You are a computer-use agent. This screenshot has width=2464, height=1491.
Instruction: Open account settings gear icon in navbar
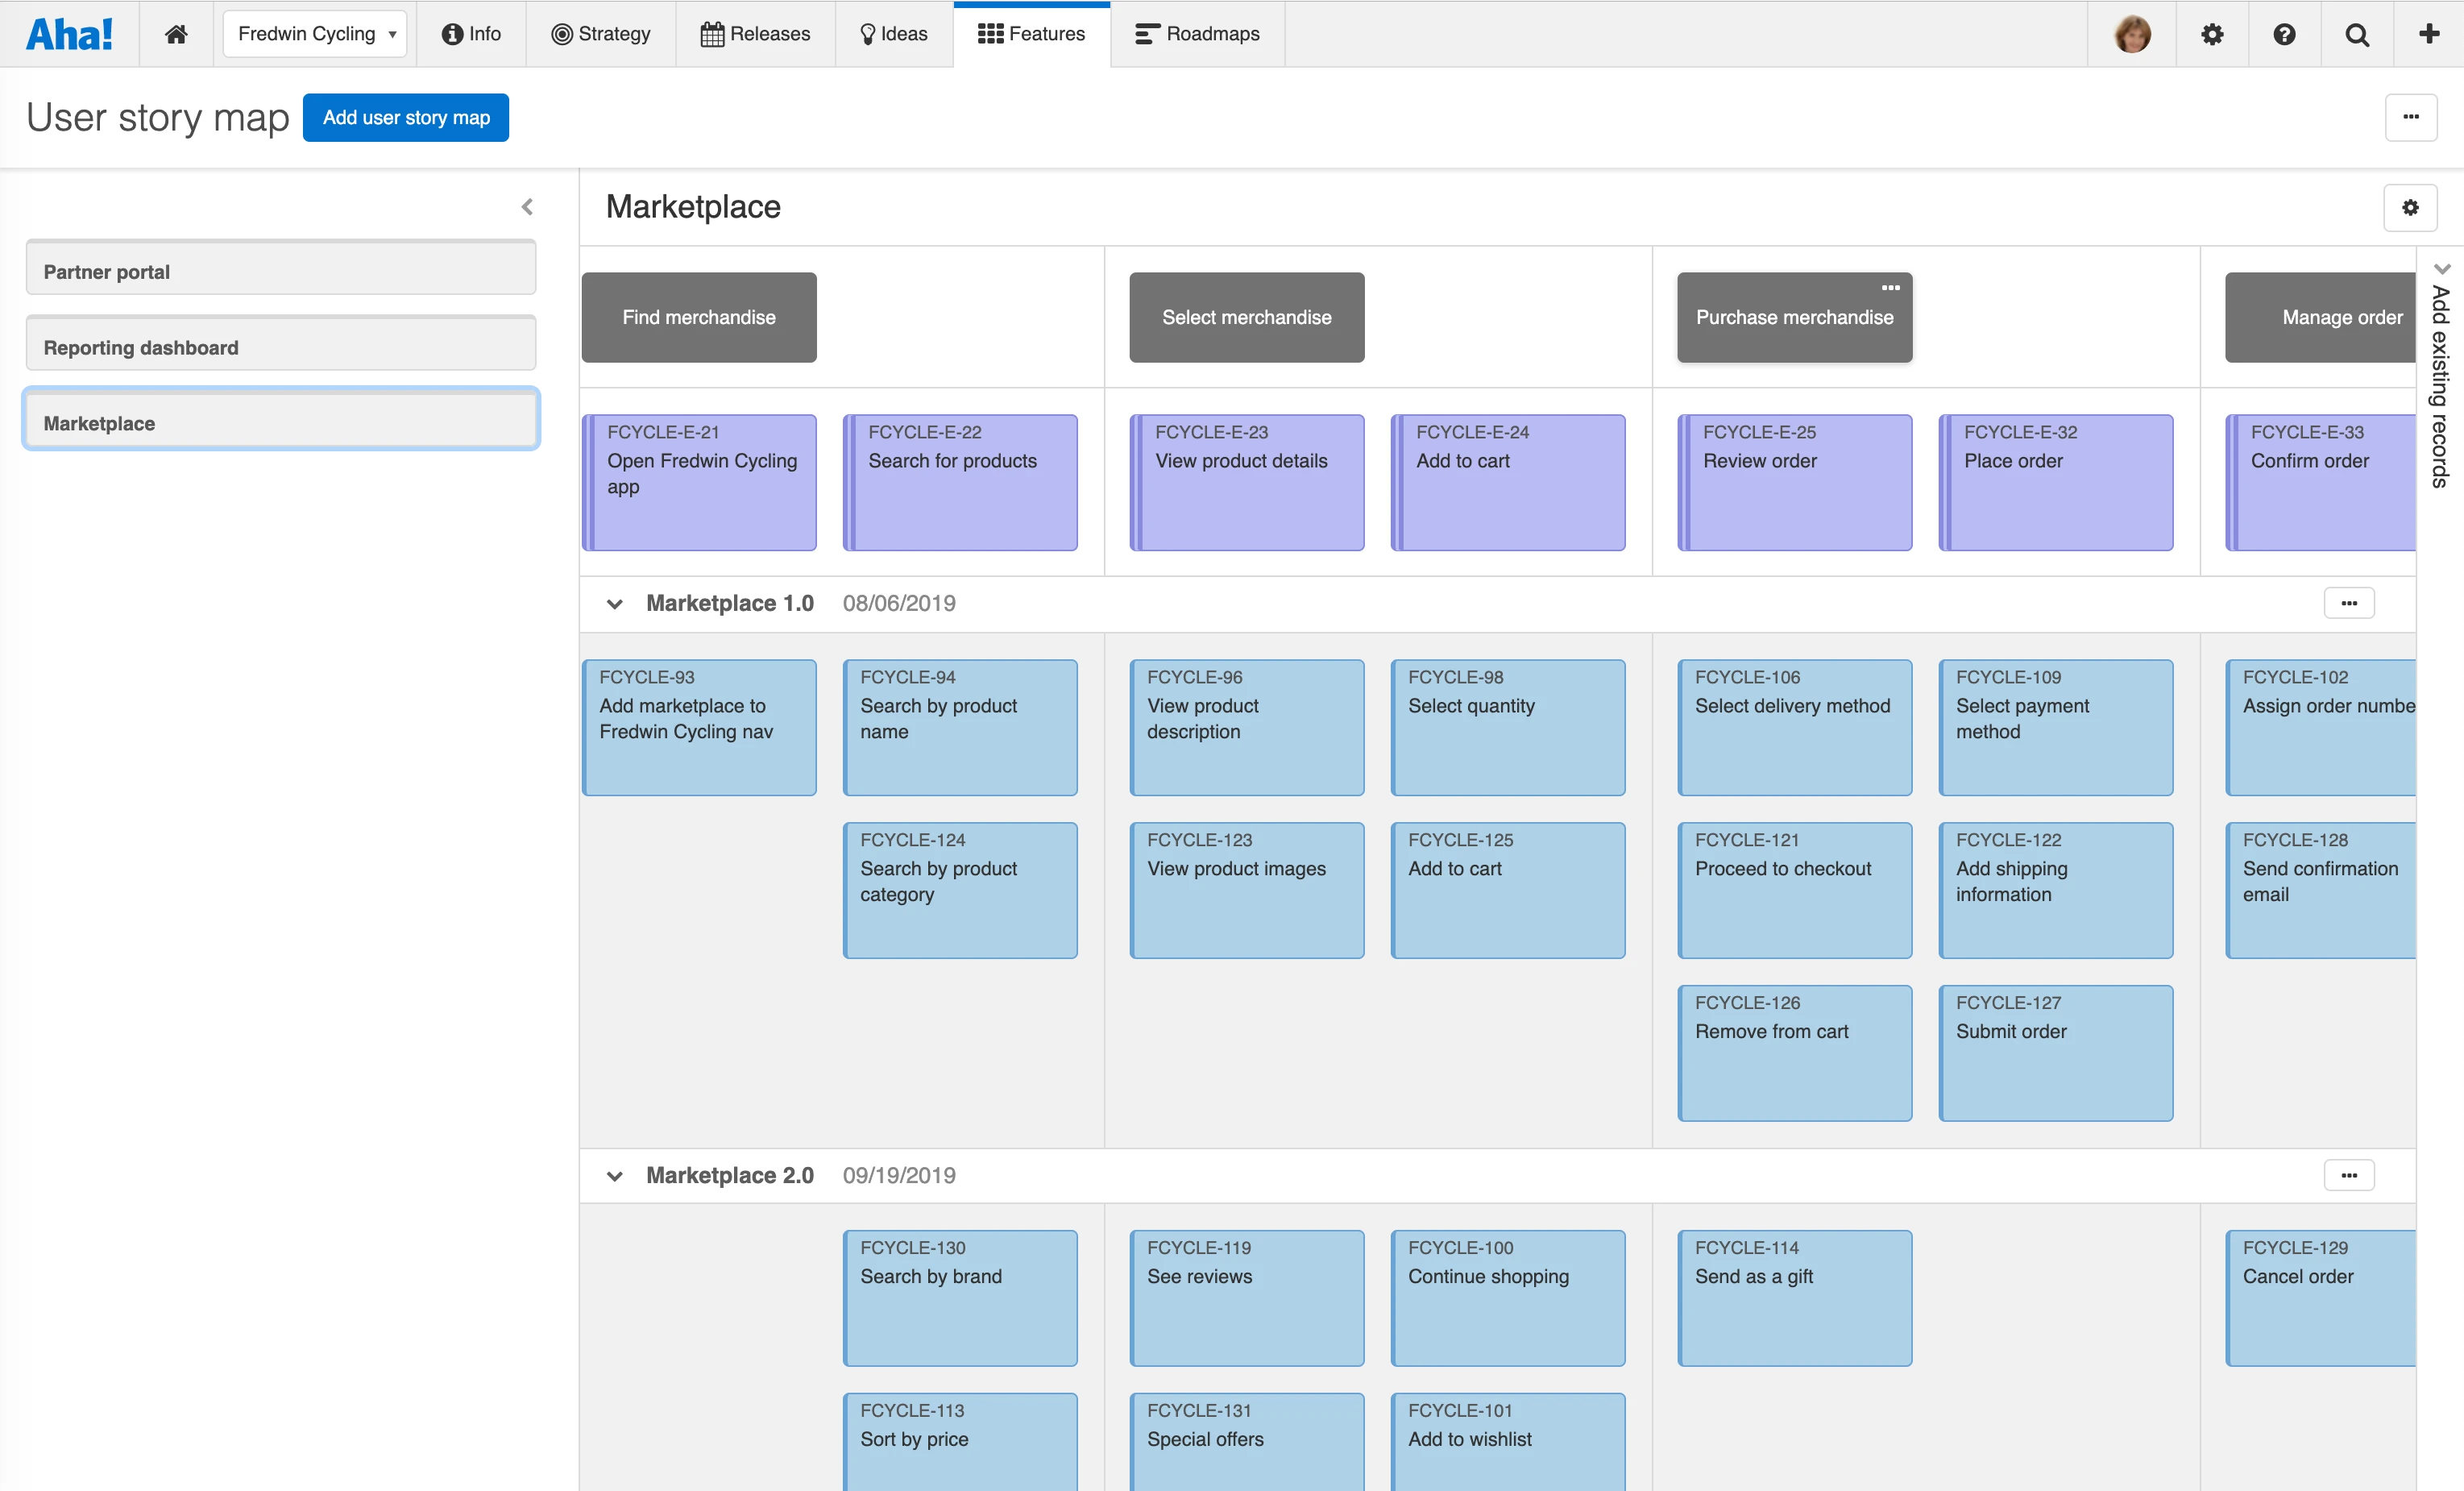pos(2212,34)
